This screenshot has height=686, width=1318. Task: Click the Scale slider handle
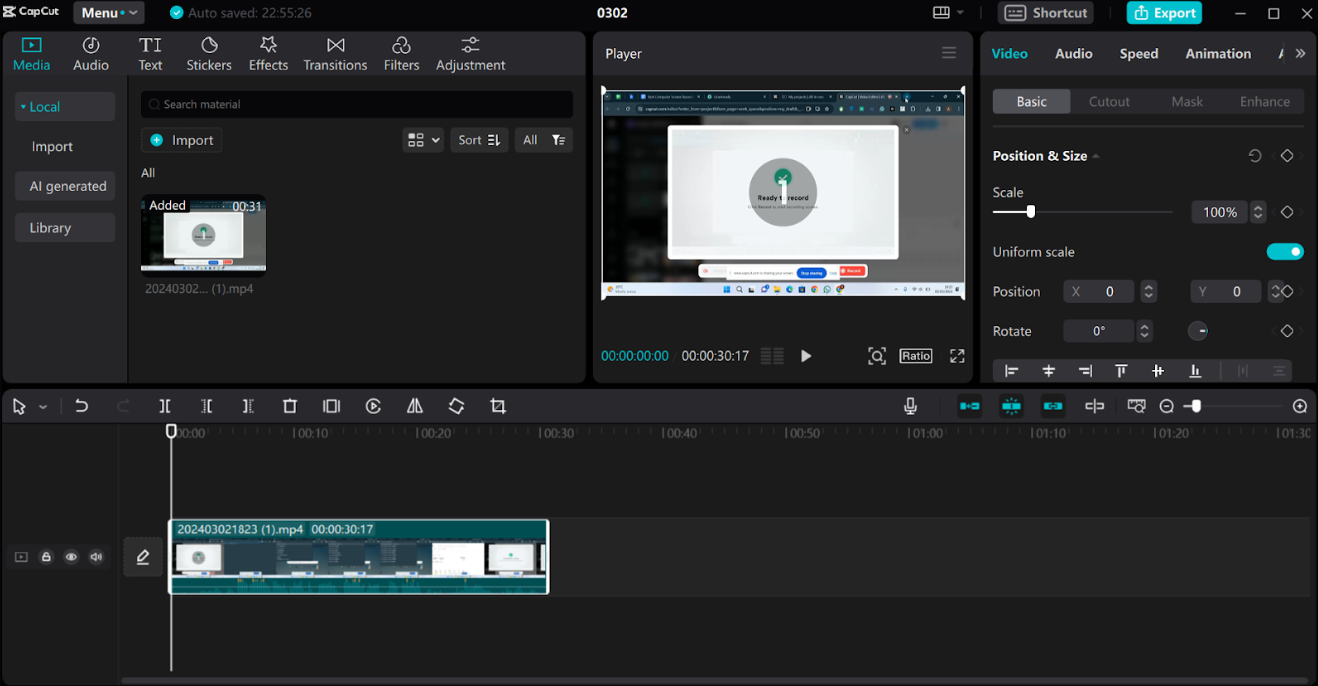(x=1031, y=212)
